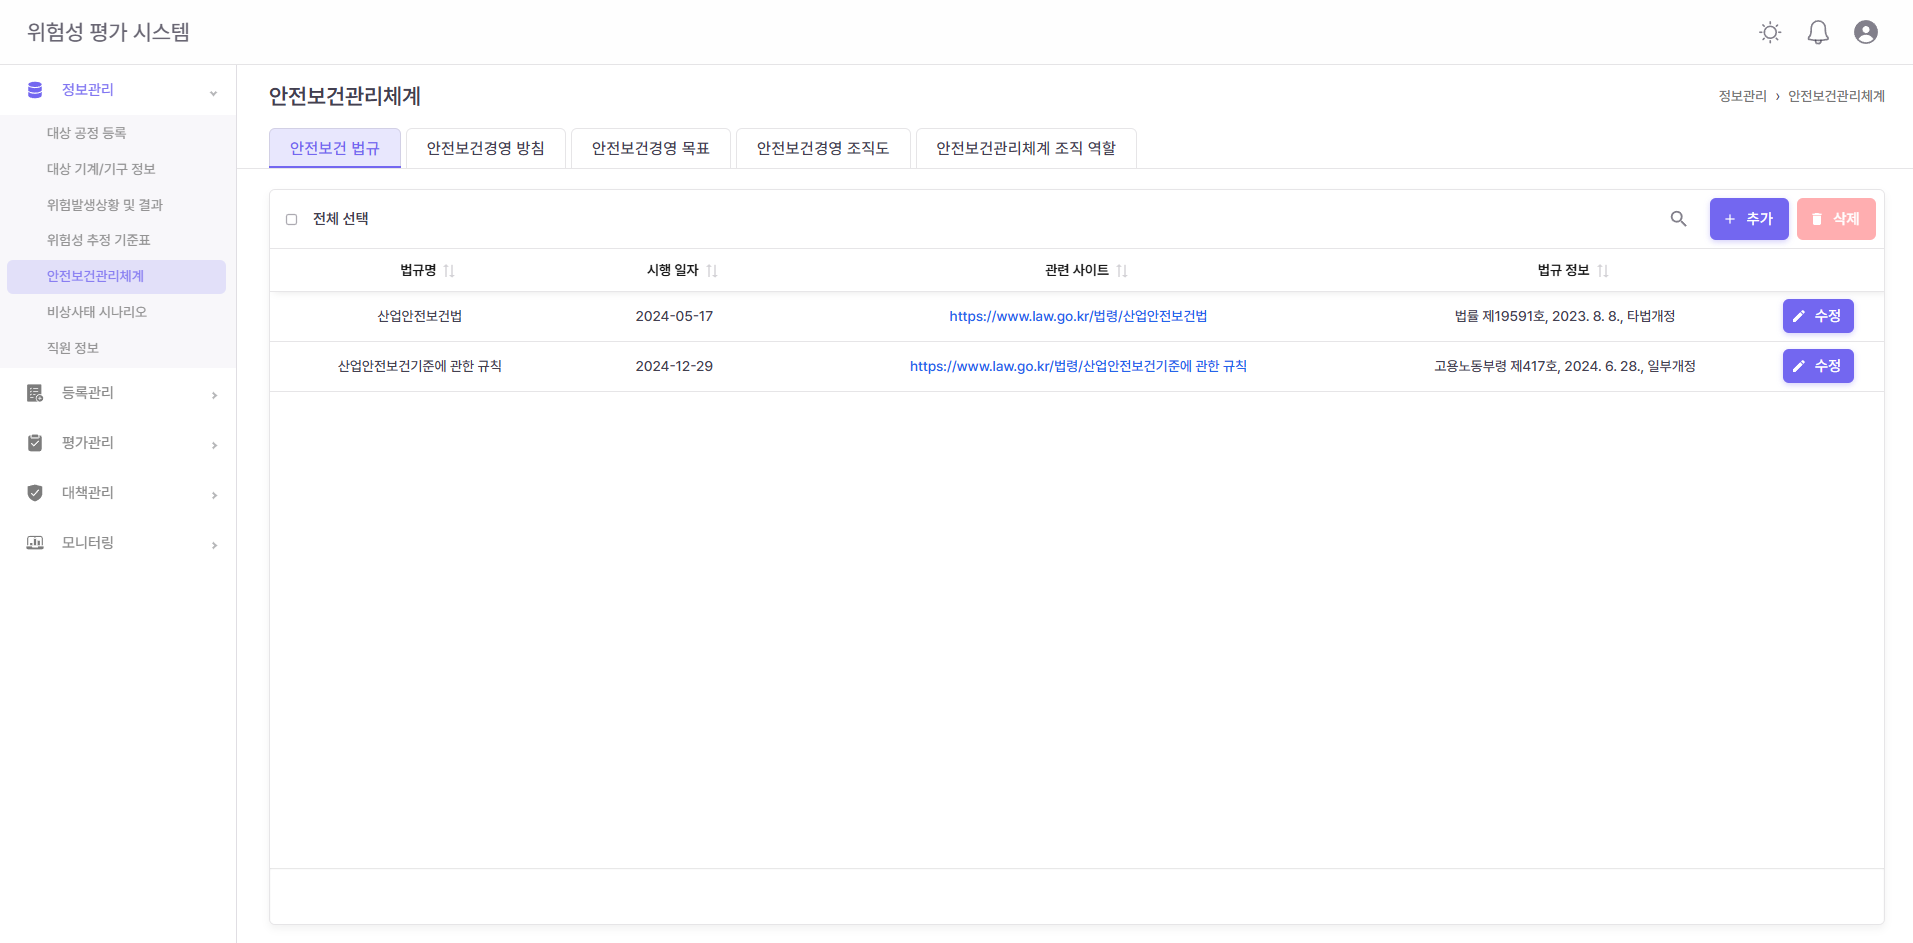This screenshot has width=1913, height=943.
Task: Click the 추가 button
Action: (x=1748, y=219)
